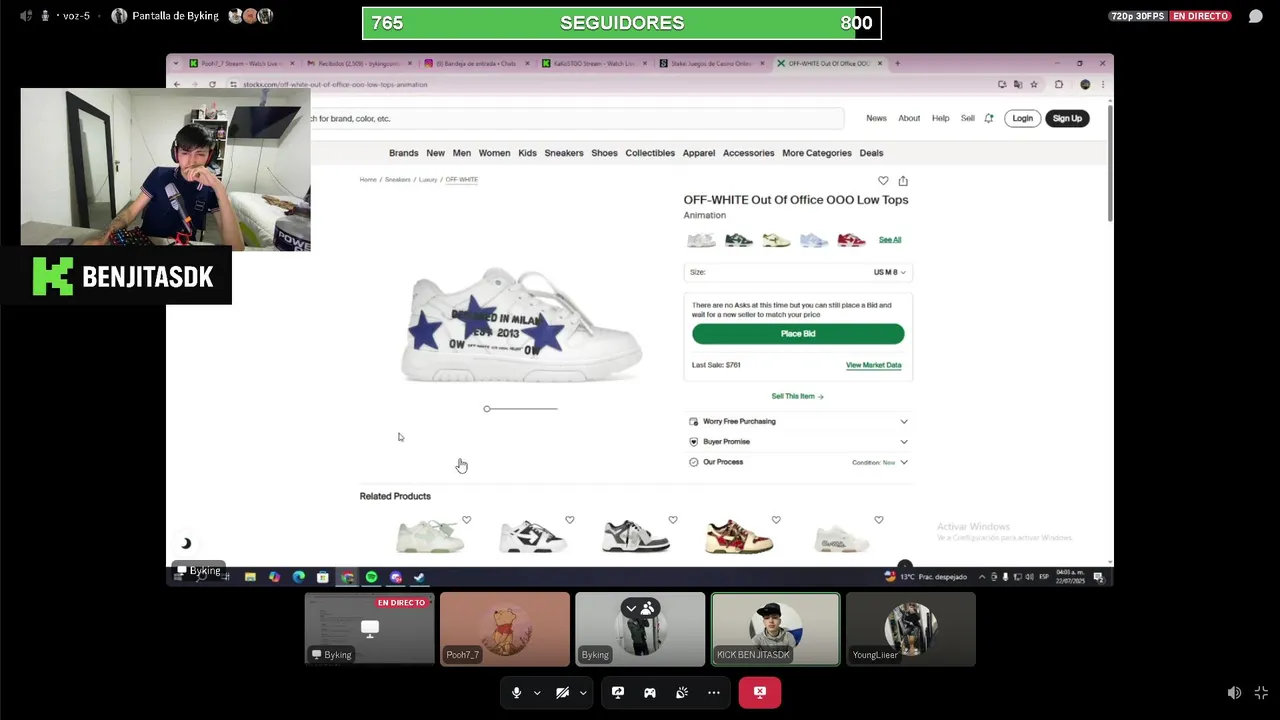The width and height of the screenshot is (1280, 720).
Task: Exit full screen using the collapse icon
Action: [1261, 693]
